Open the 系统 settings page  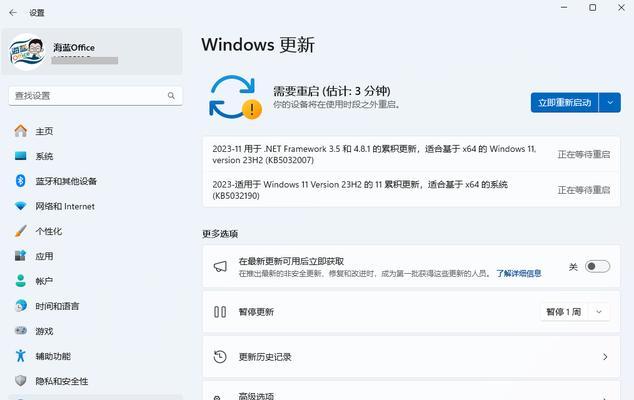[x=44, y=156]
